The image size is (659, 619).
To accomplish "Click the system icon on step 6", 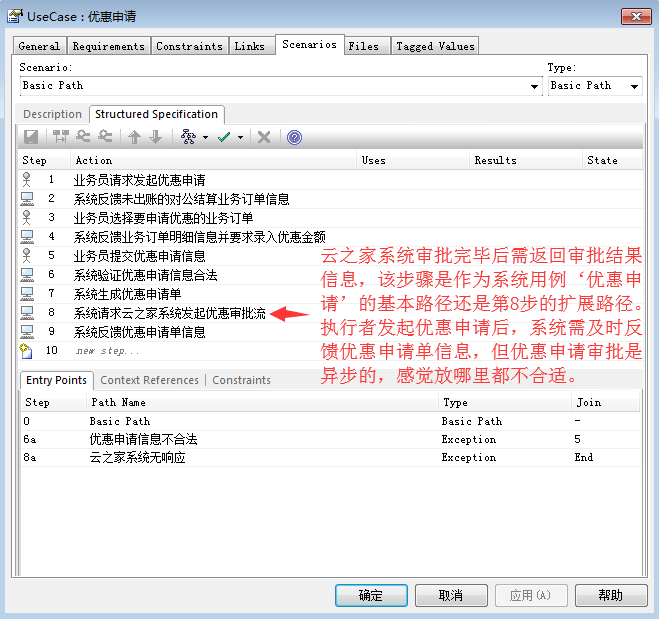I will coord(27,275).
